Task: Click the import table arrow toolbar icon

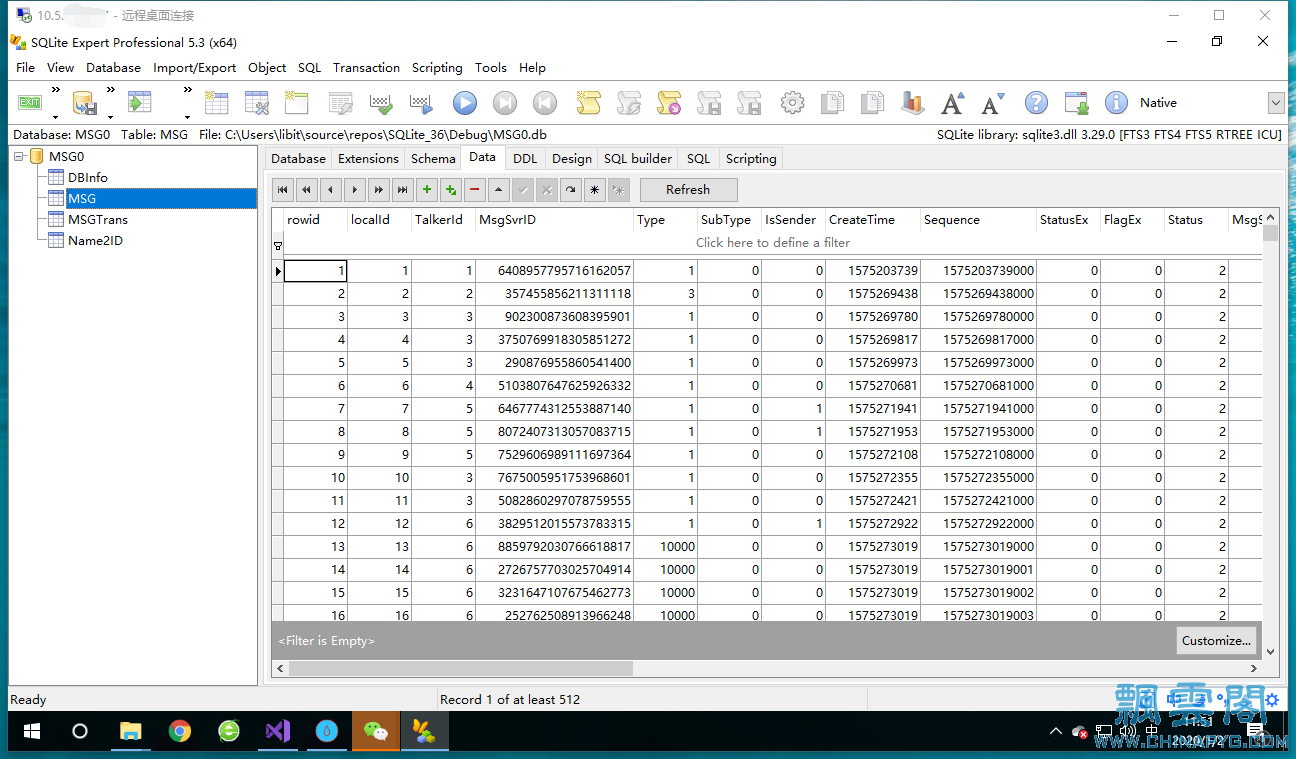Action: click(138, 102)
